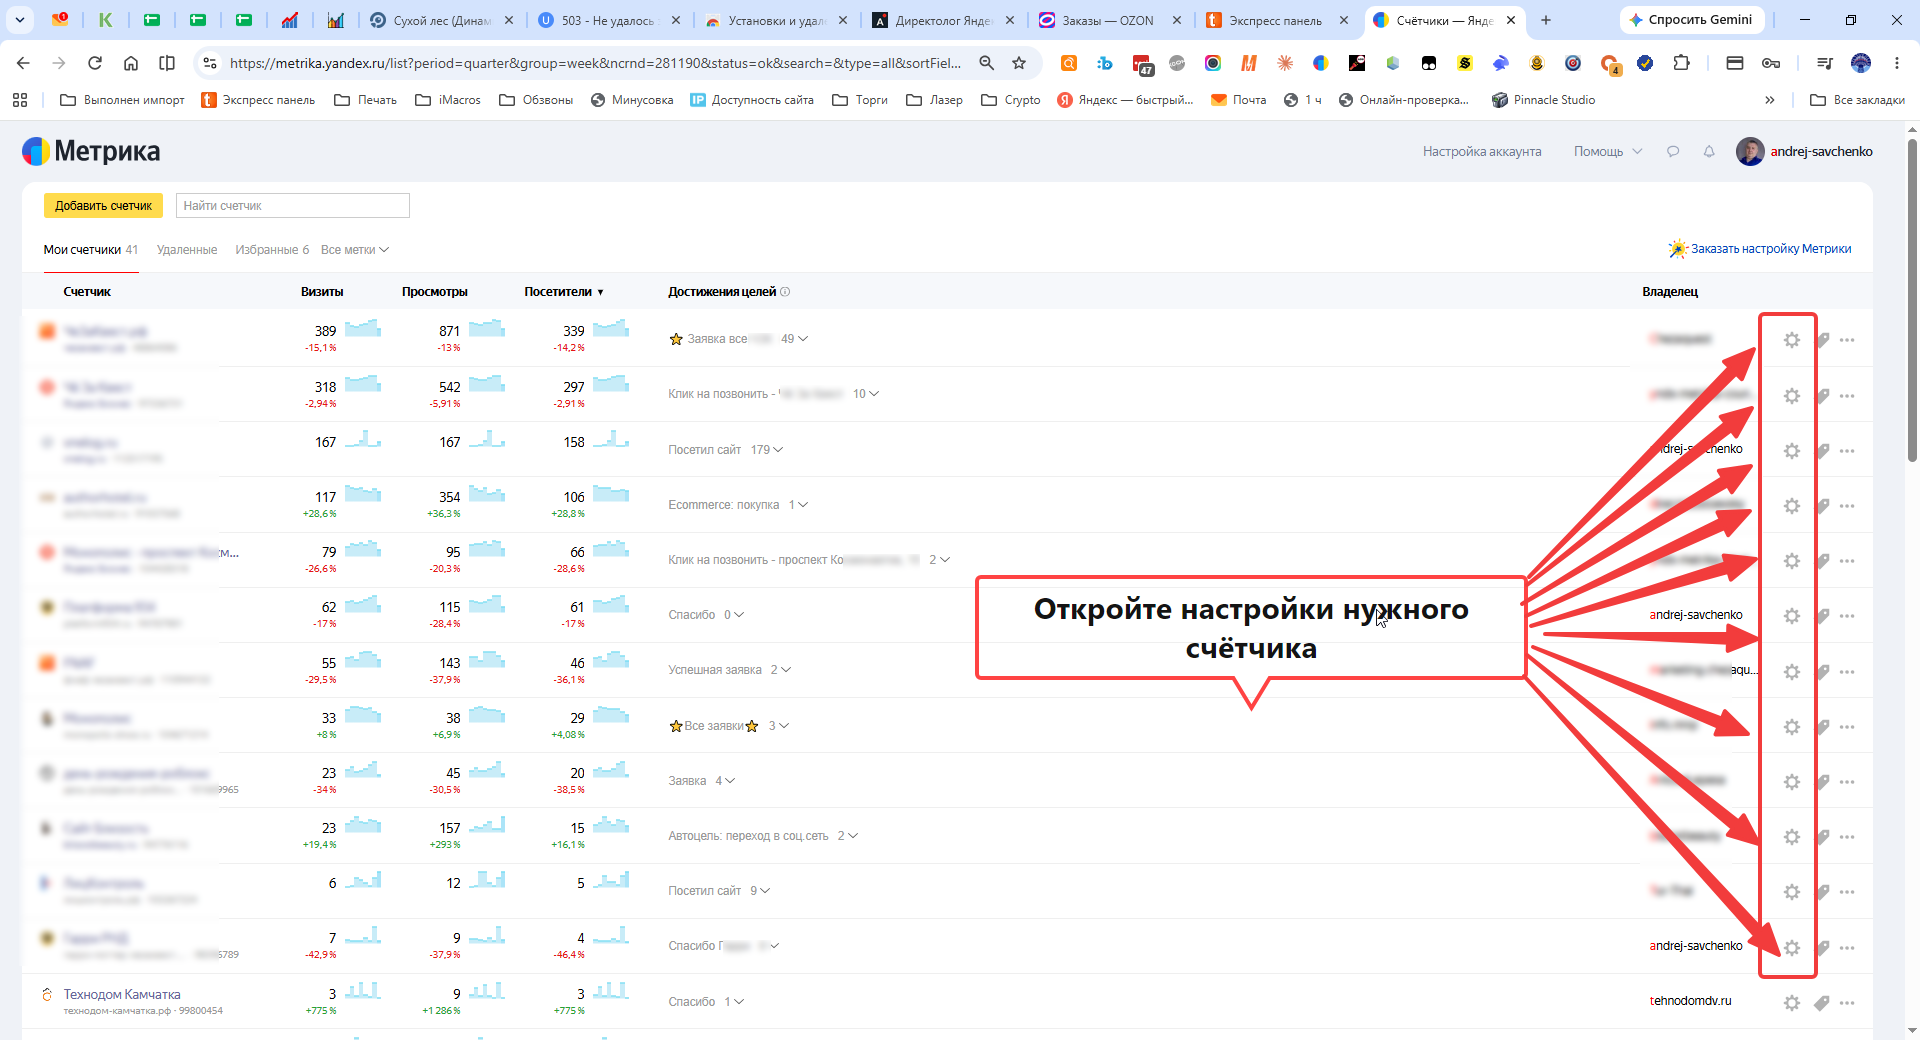Open the 'Все закладки' bookmarks folder
Viewport: 1920px width, 1040px height.
(x=1858, y=100)
